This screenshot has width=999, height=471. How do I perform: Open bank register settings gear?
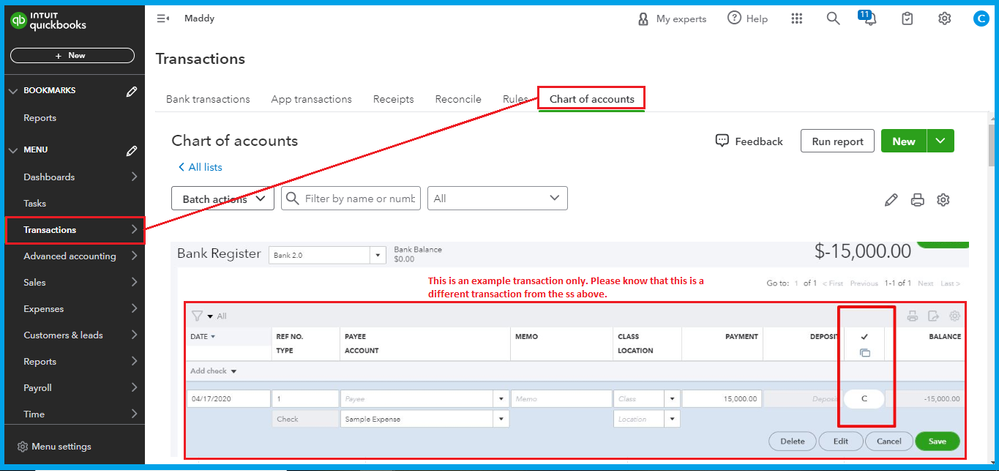pyautogui.click(x=954, y=315)
